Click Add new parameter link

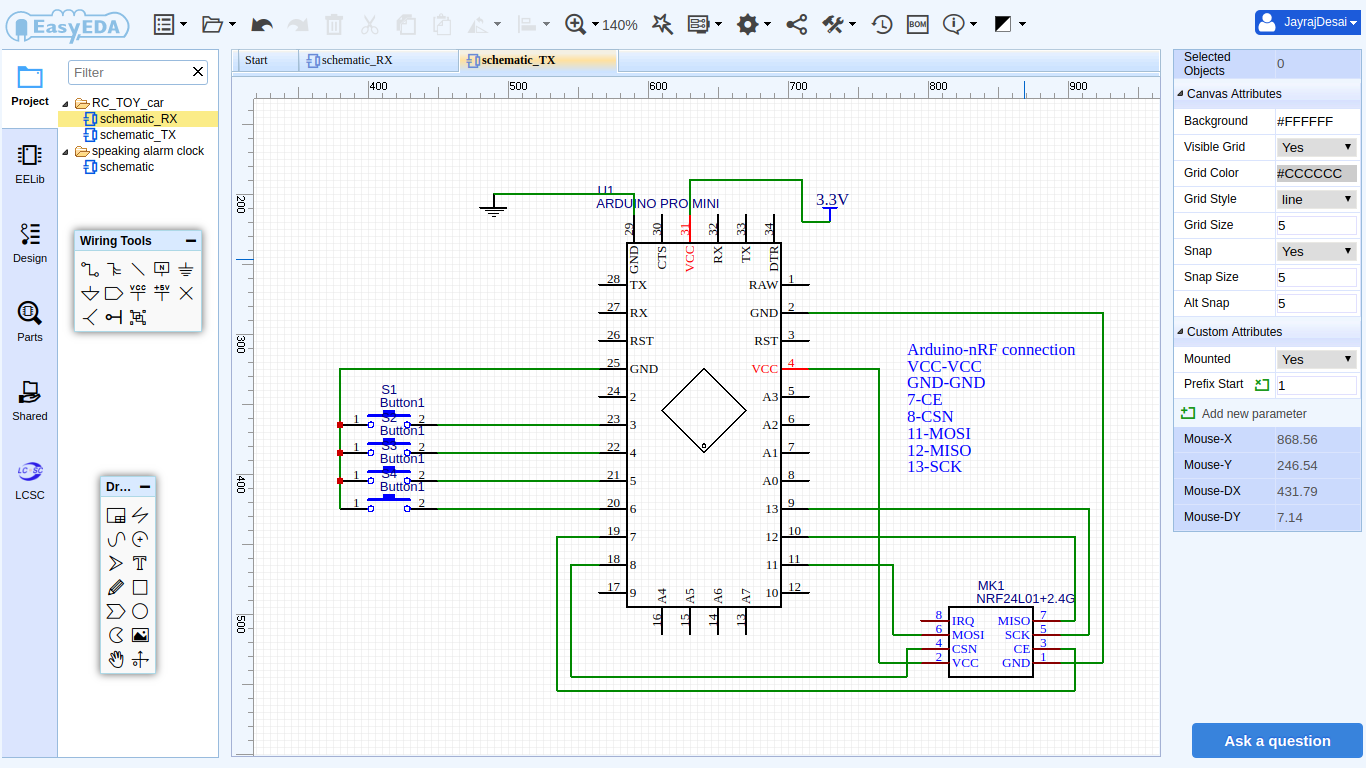(x=1253, y=414)
